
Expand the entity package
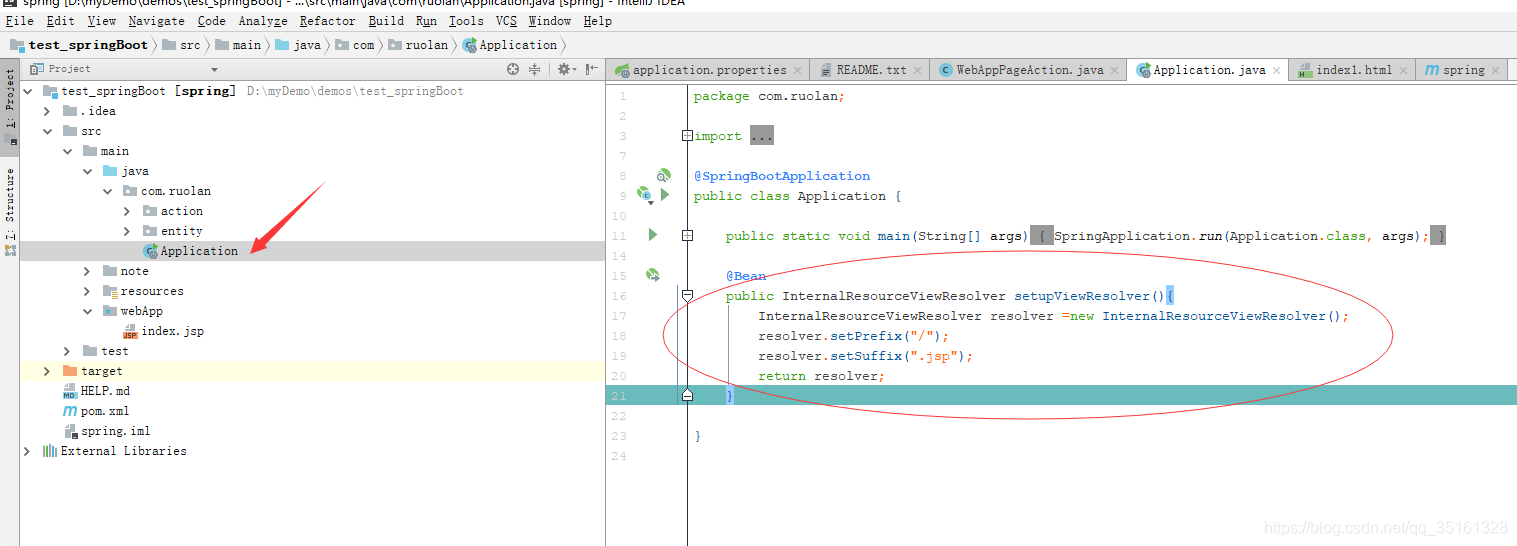pos(127,231)
